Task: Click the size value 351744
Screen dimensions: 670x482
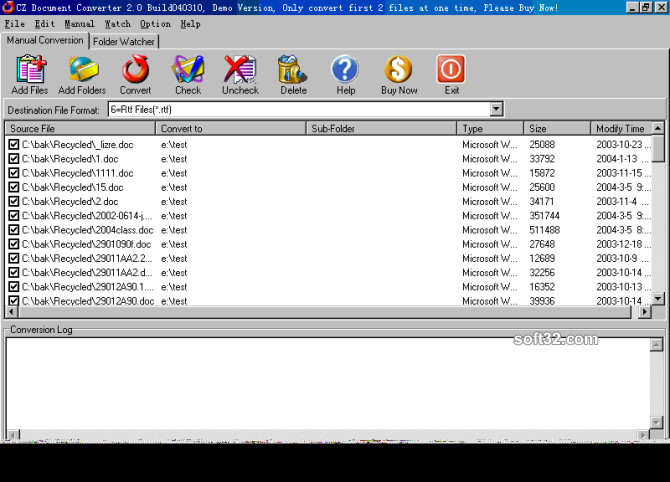Action: [544, 216]
